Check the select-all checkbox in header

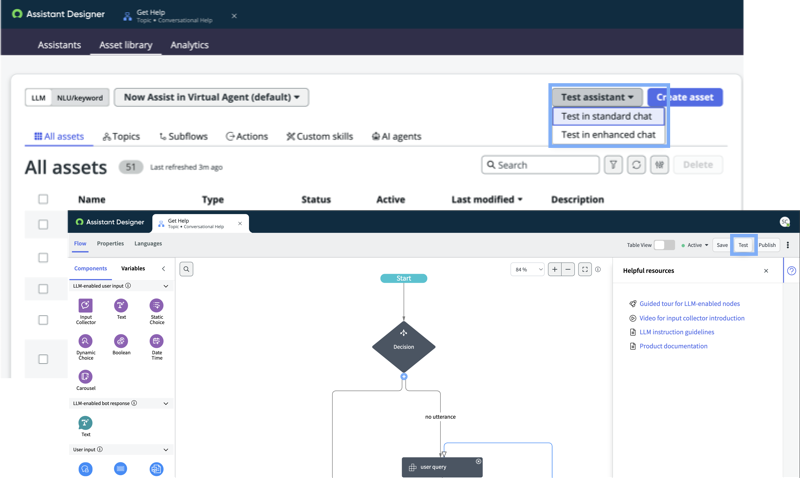(x=43, y=199)
